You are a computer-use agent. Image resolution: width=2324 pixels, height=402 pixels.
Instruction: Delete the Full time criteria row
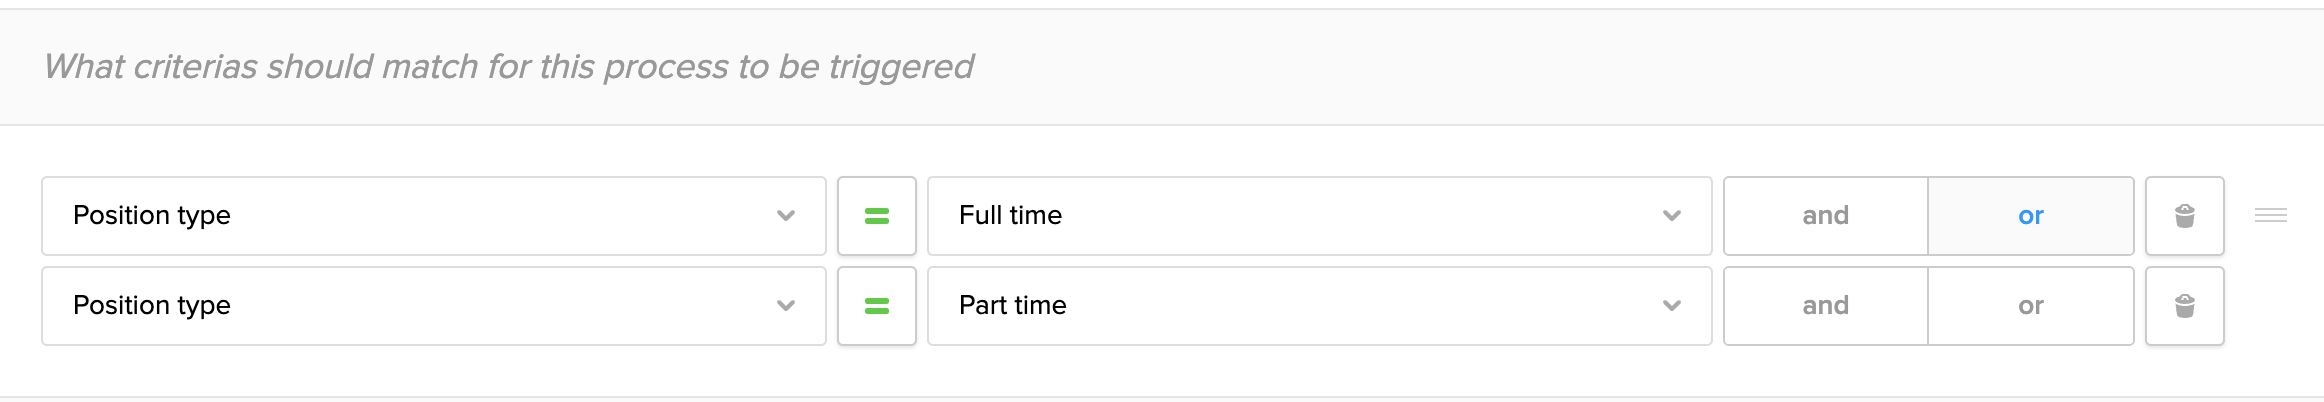[2184, 216]
